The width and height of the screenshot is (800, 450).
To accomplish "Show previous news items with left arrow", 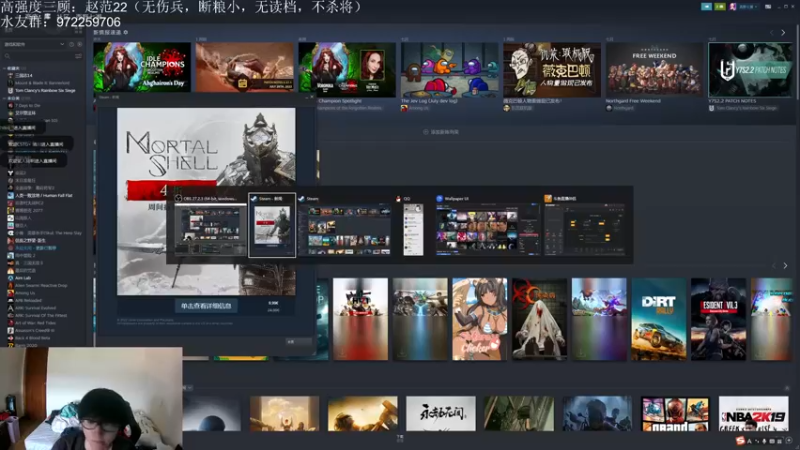I will tap(772, 33).
